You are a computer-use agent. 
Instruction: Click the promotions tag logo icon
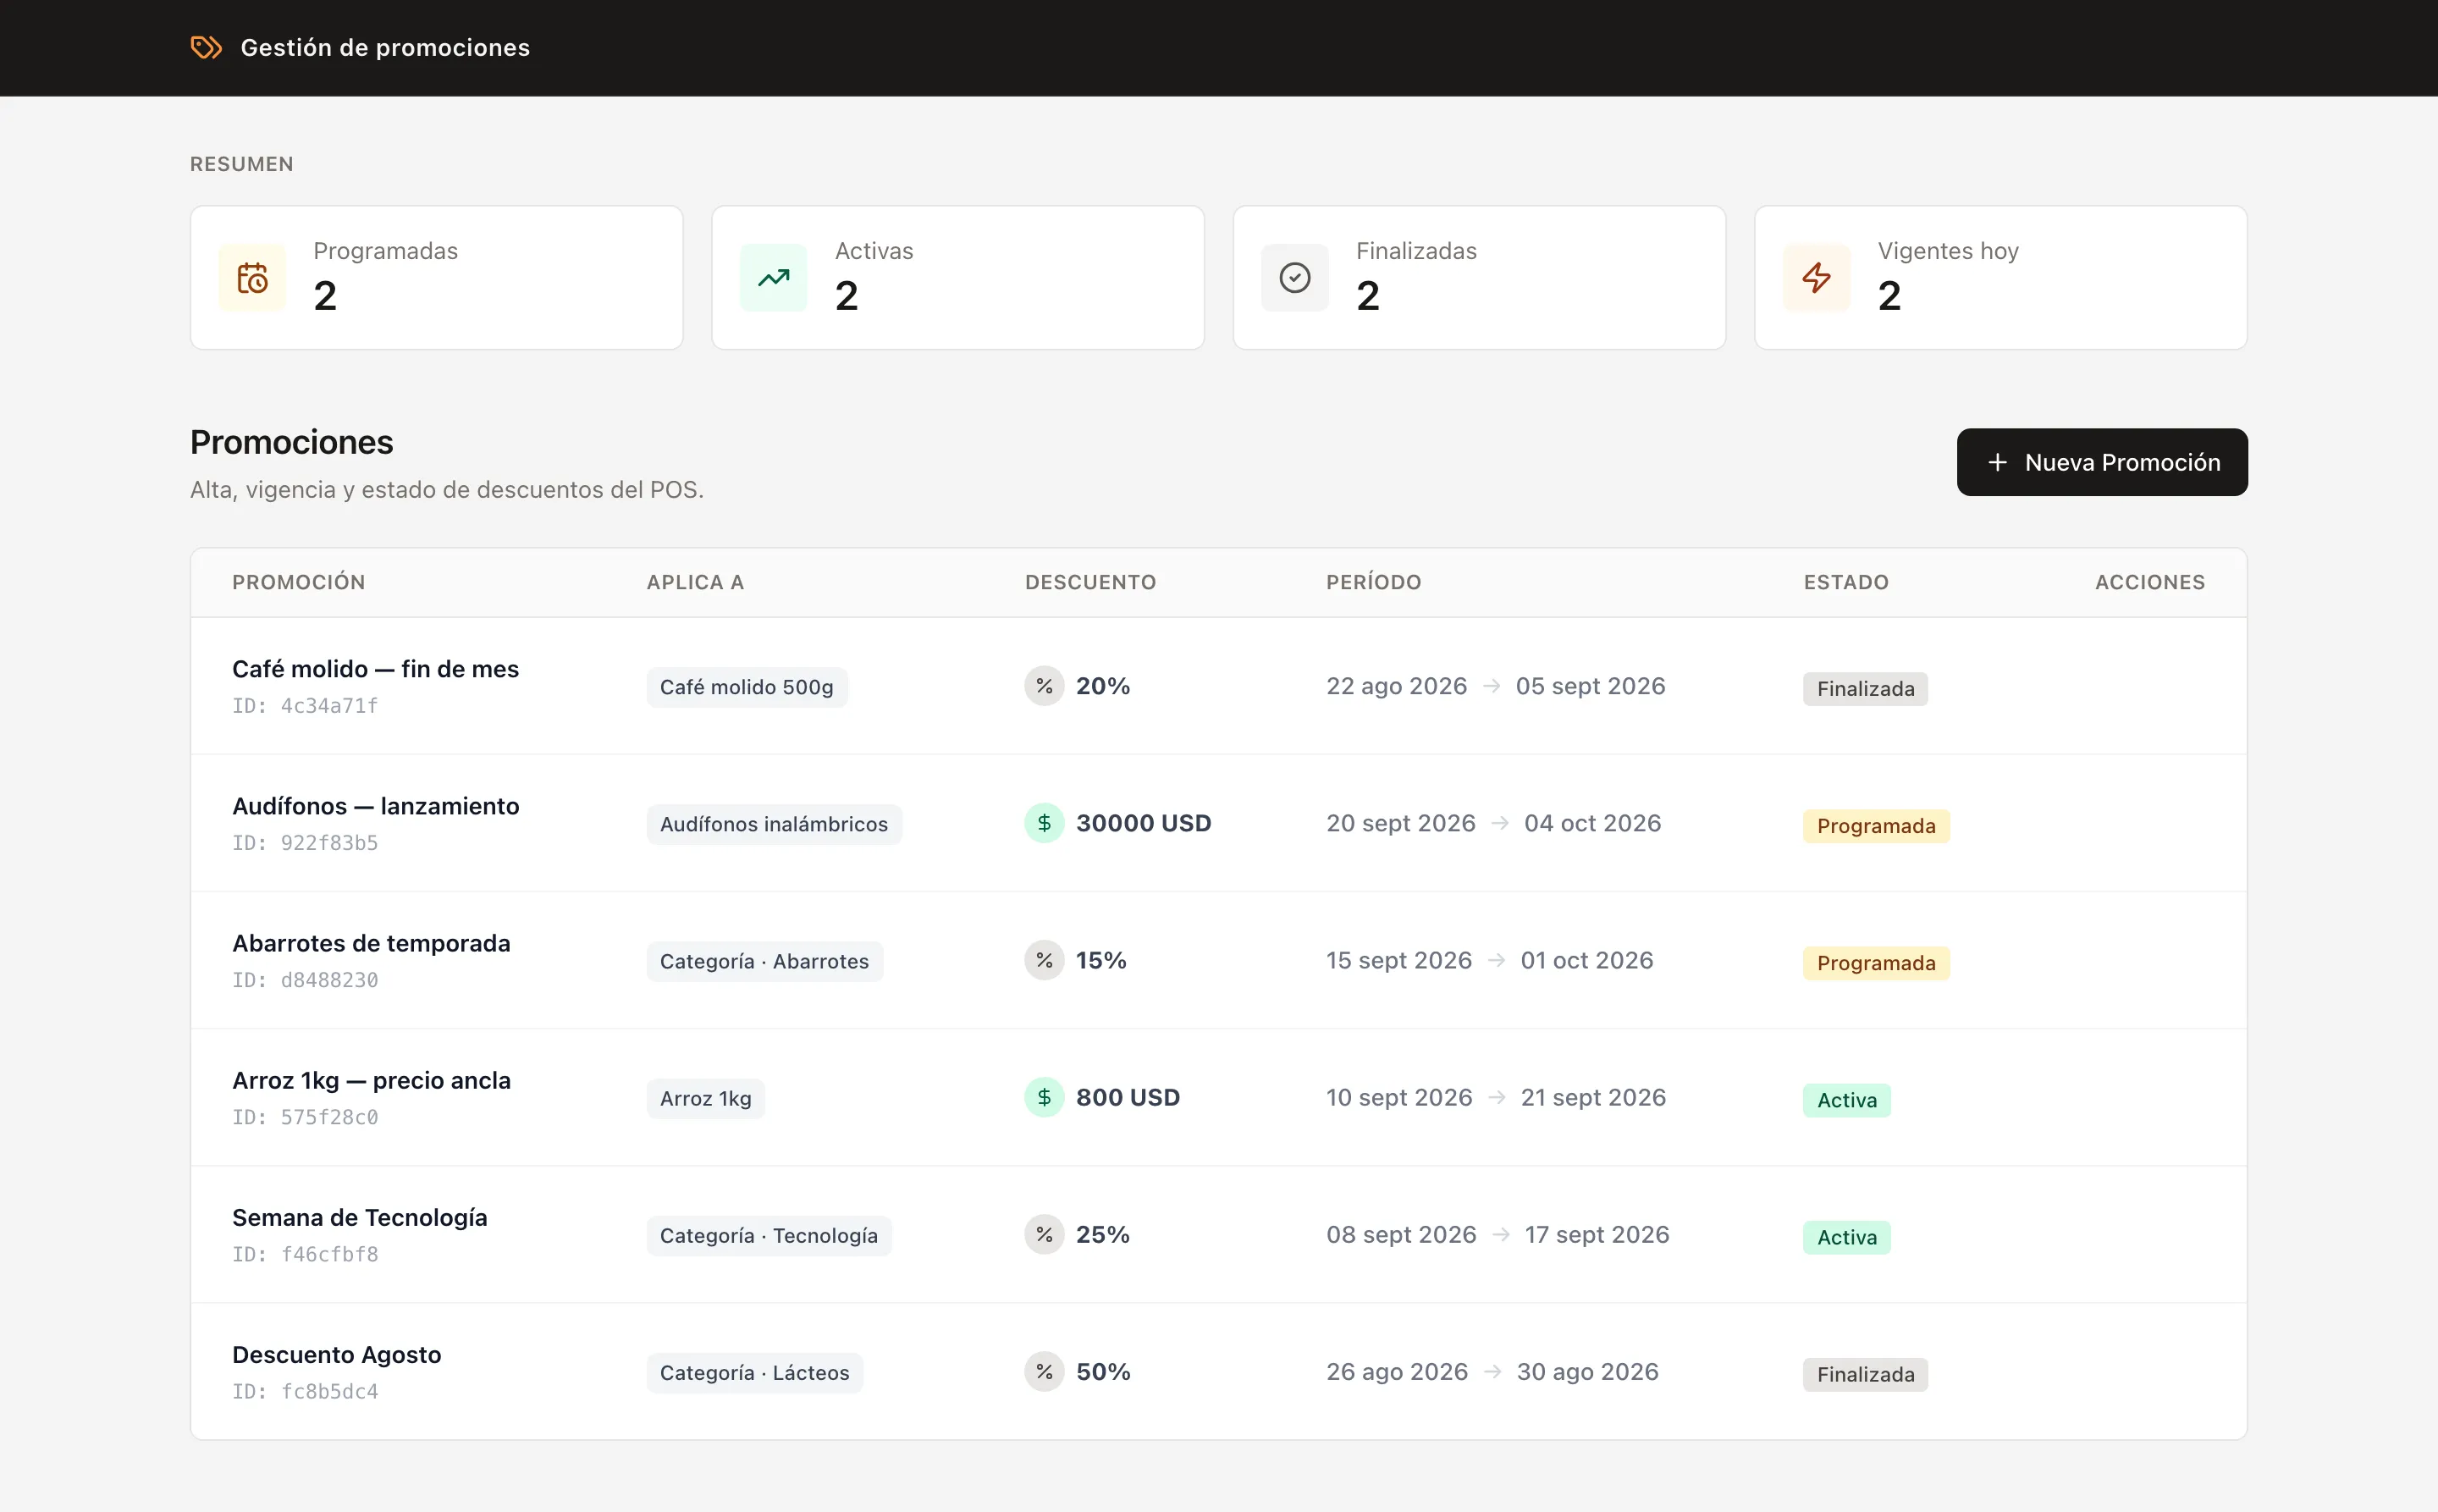tap(206, 47)
